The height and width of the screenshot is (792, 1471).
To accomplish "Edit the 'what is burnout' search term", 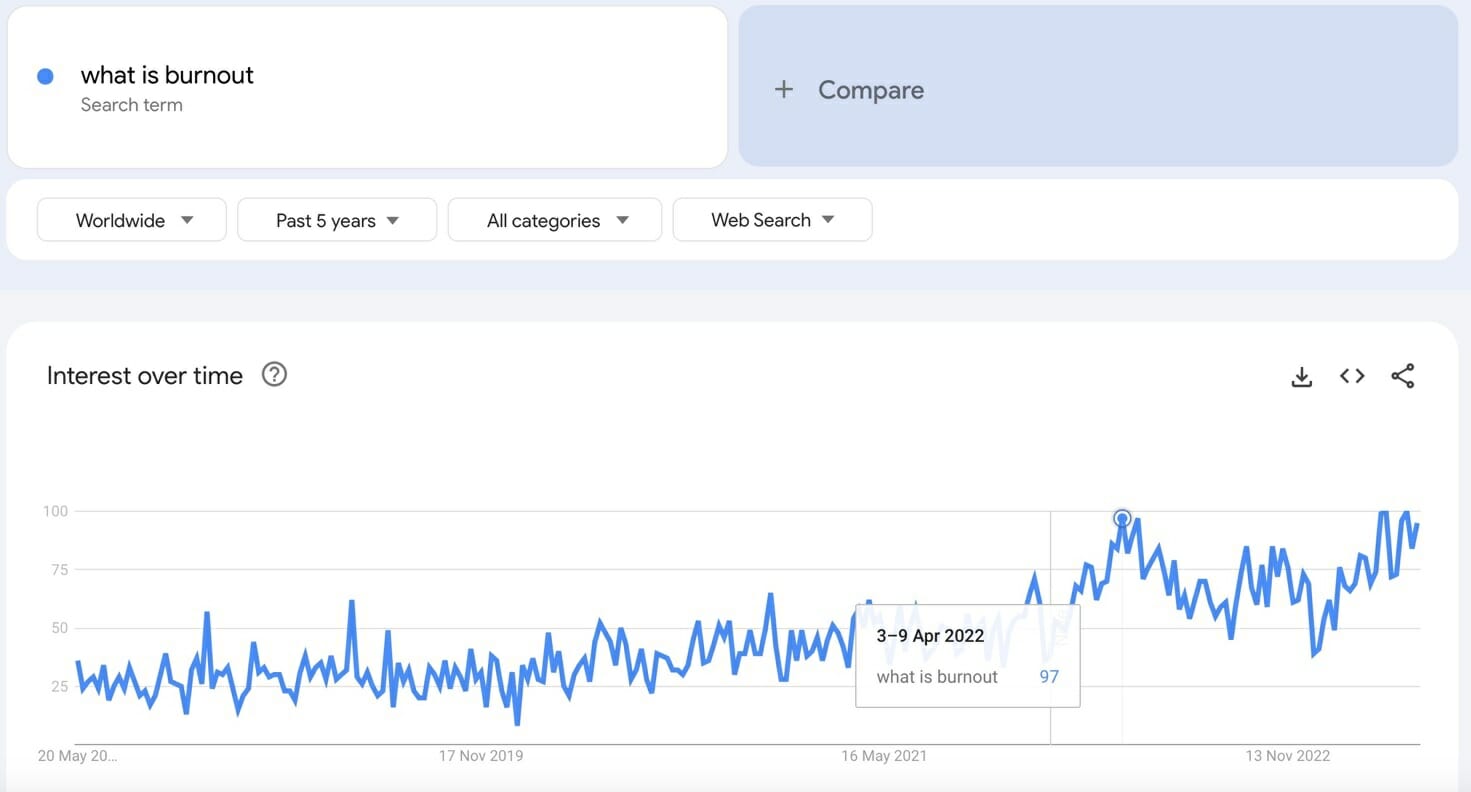I will pyautogui.click(x=167, y=75).
